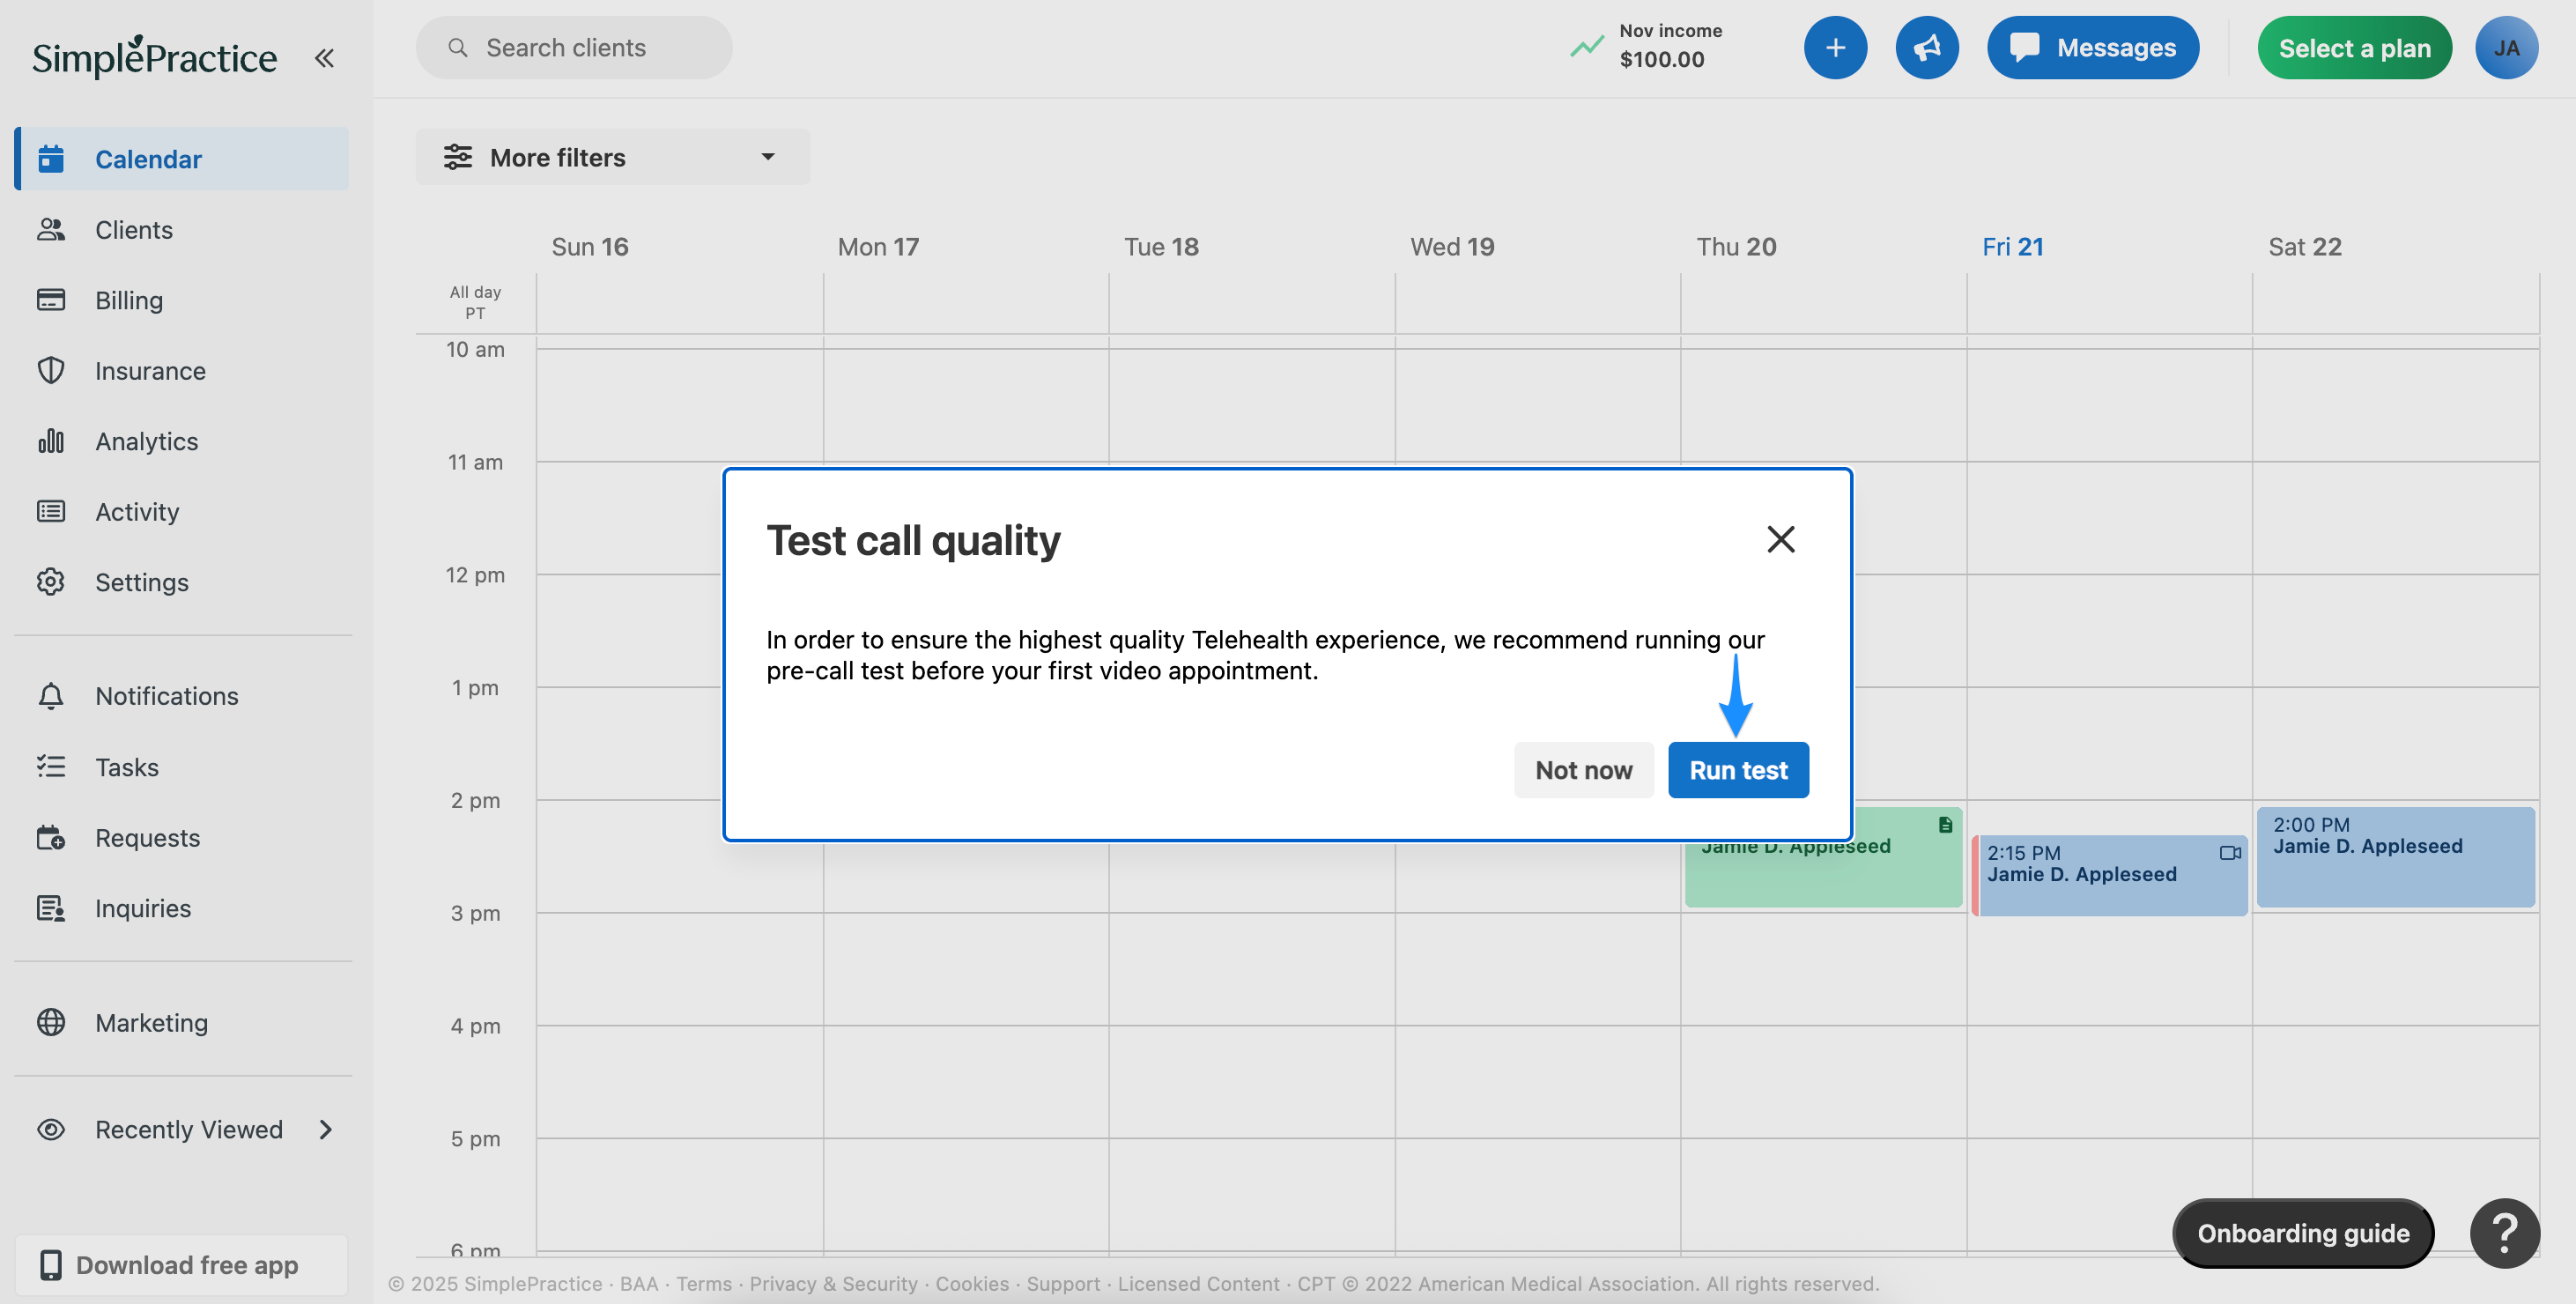2576x1304 pixels.
Task: Click the Search clients field
Action: (x=574, y=48)
